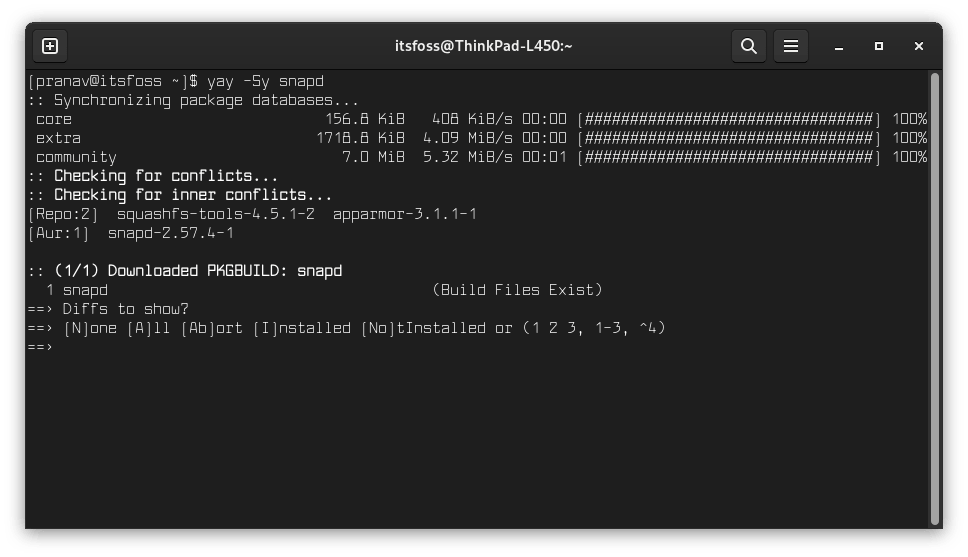Close the terminal window
The image size is (968, 557).
tap(919, 46)
